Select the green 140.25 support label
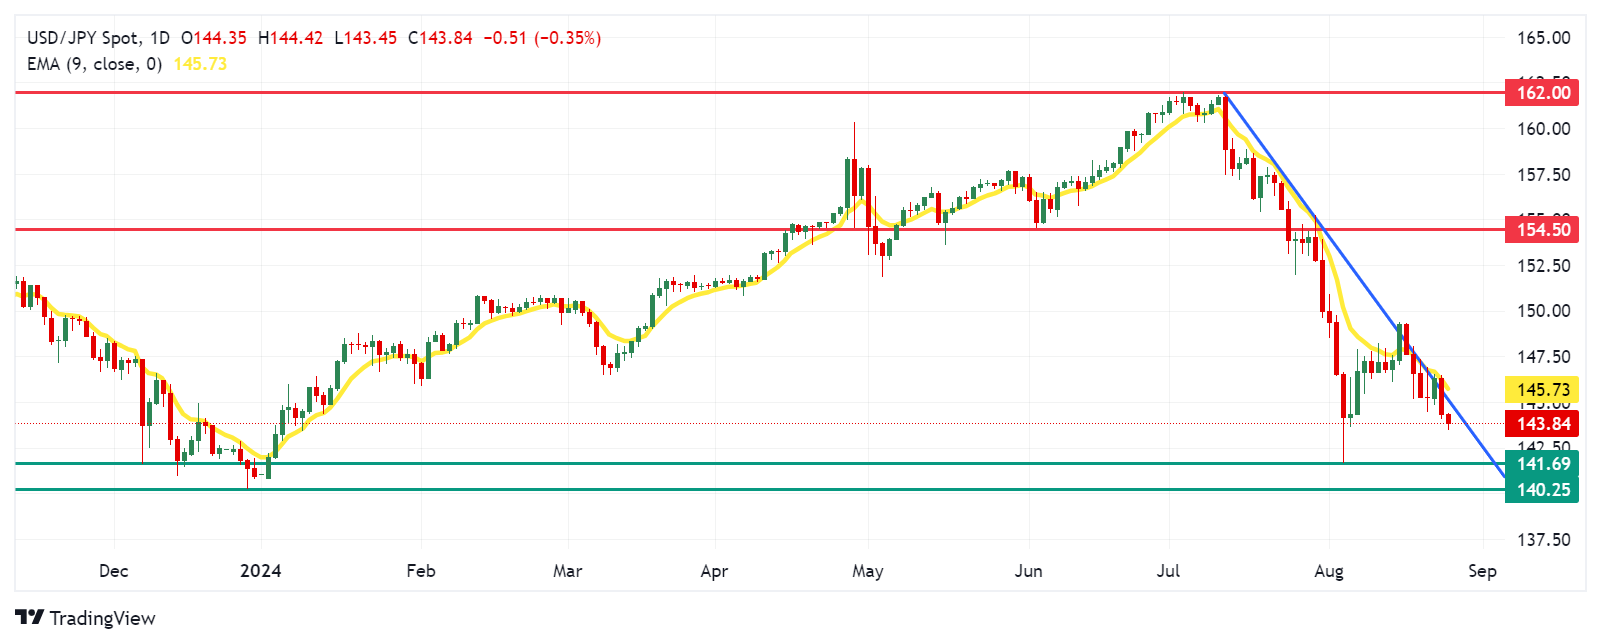The height and width of the screenshot is (644, 1601). coord(1543,490)
